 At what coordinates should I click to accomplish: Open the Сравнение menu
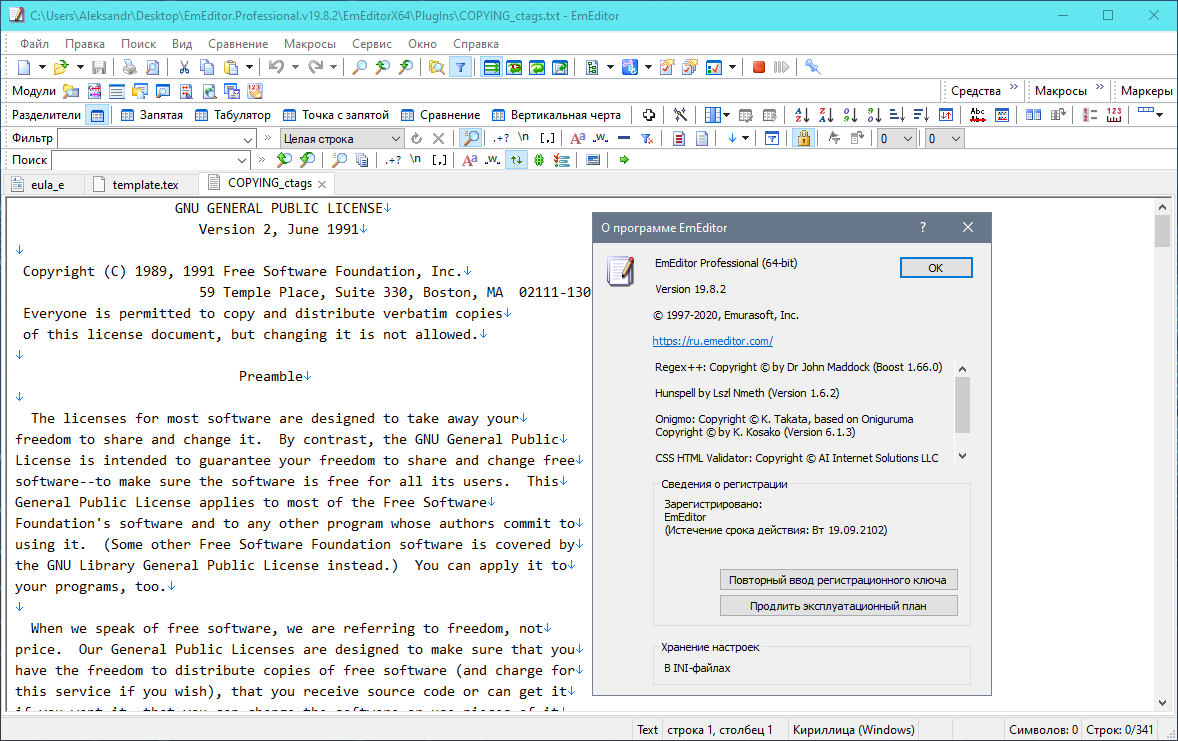[238, 44]
